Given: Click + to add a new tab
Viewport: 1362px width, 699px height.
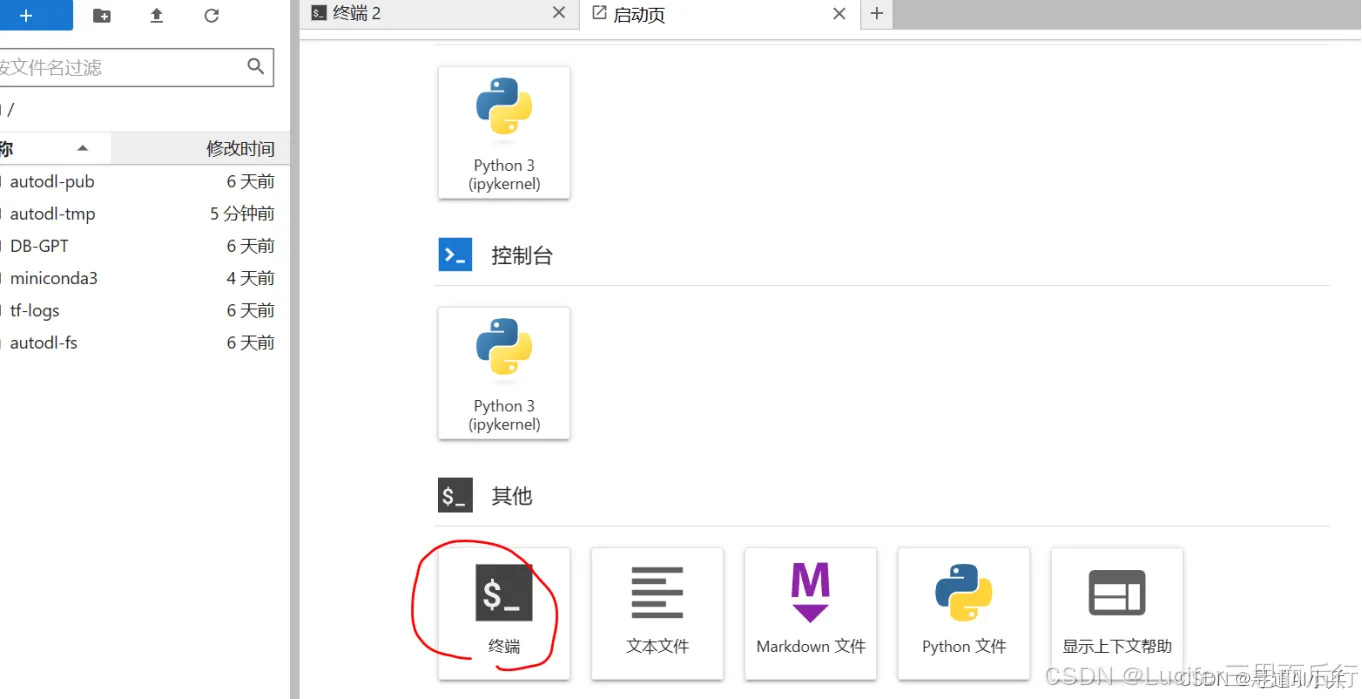Looking at the screenshot, I should (x=876, y=14).
